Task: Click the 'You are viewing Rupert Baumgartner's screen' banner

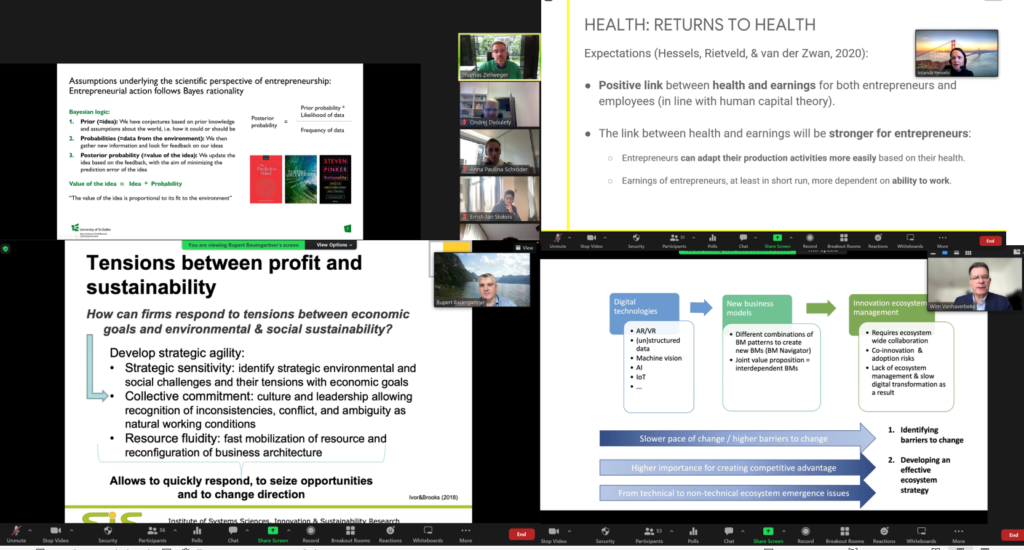Action: [x=243, y=245]
